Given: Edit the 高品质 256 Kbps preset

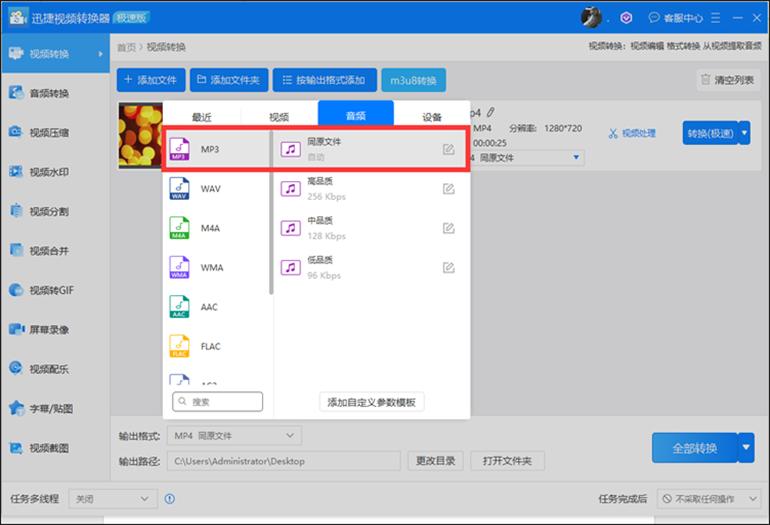Looking at the screenshot, I should [x=448, y=189].
